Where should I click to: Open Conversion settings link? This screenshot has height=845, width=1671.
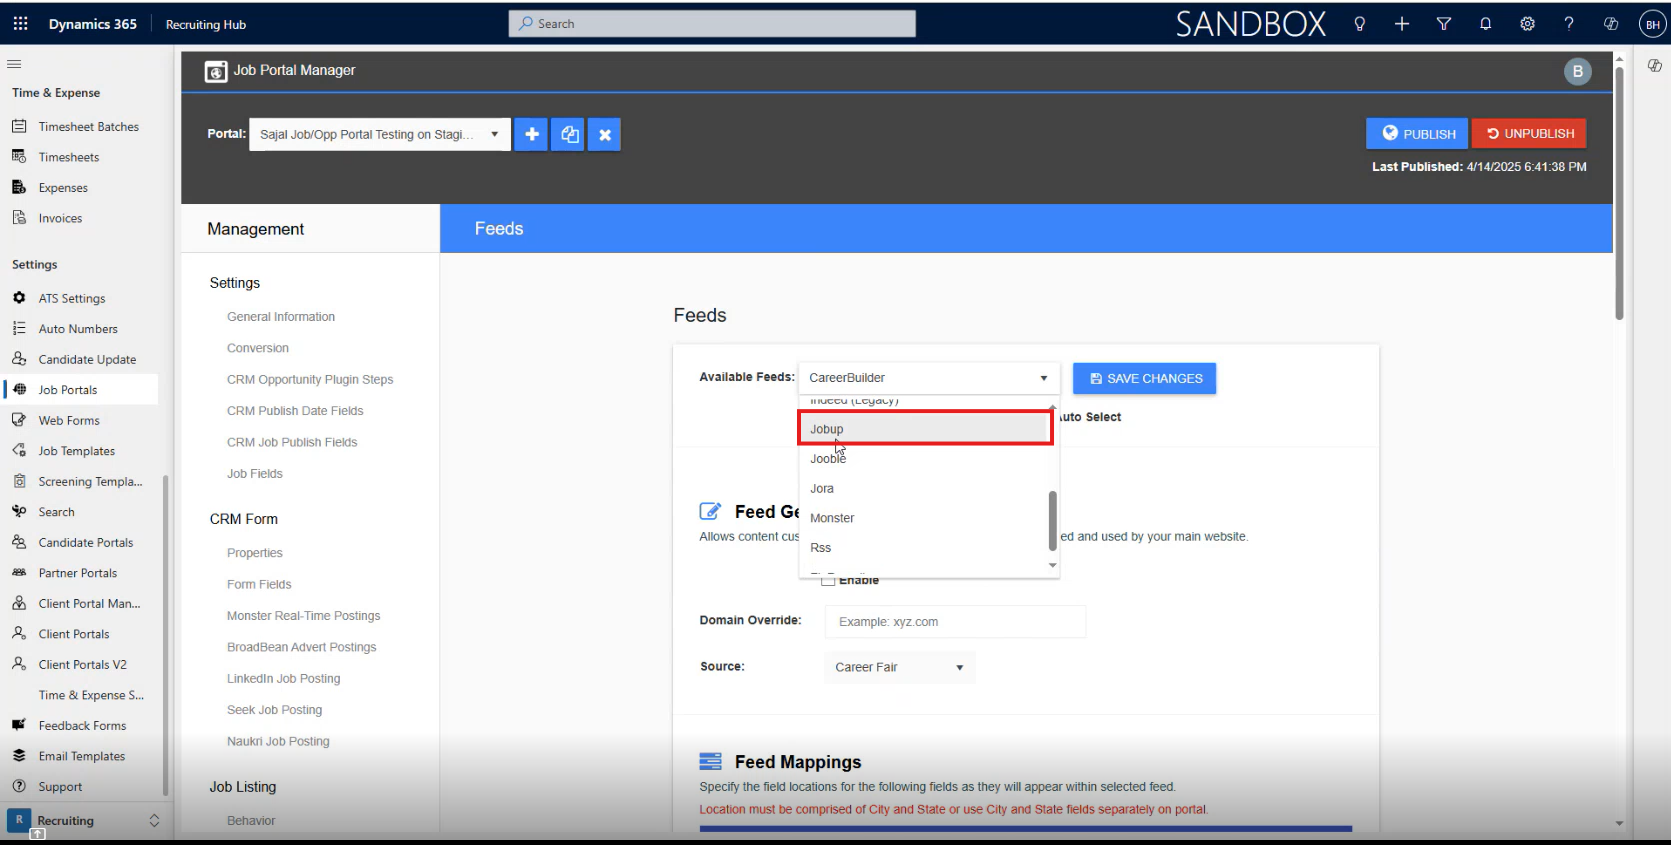coord(258,348)
